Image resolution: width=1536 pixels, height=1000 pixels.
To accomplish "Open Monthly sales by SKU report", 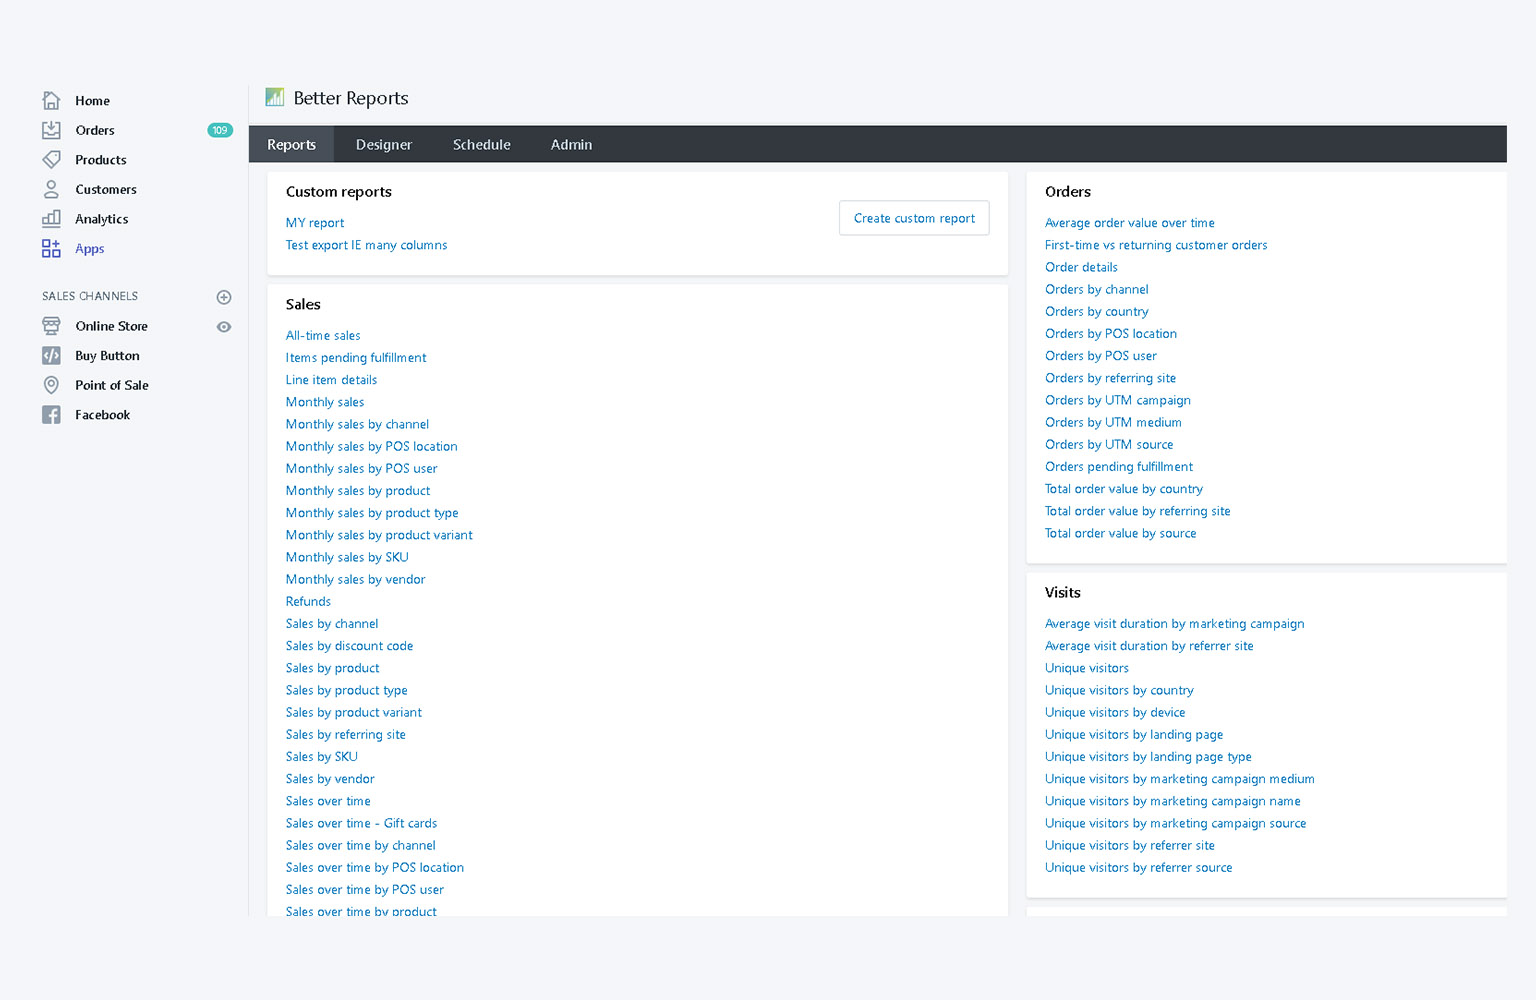I will point(347,557).
